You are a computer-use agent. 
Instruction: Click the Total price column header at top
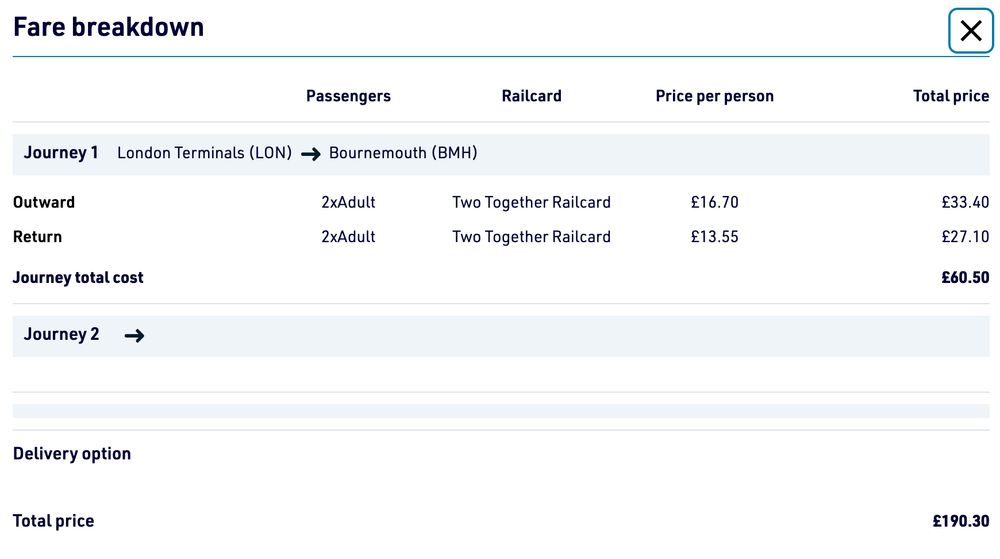click(x=950, y=96)
